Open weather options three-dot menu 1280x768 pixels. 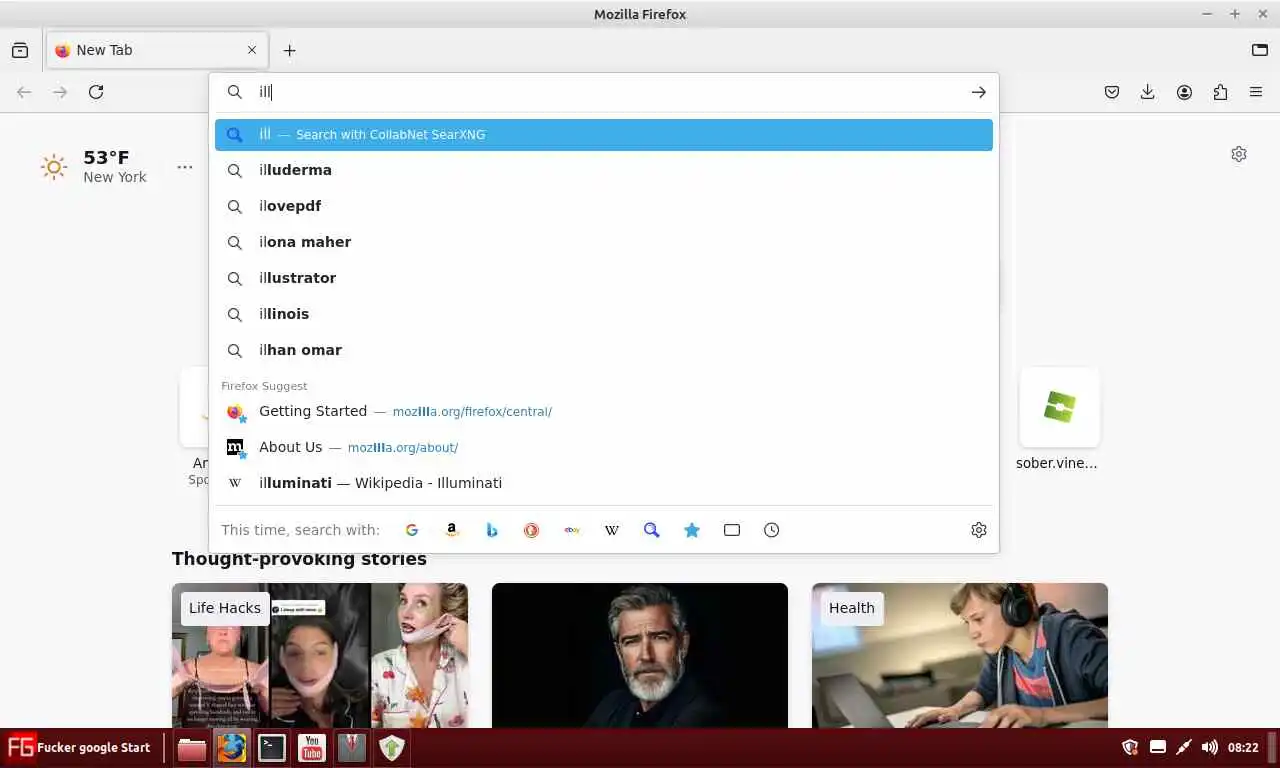click(185, 167)
